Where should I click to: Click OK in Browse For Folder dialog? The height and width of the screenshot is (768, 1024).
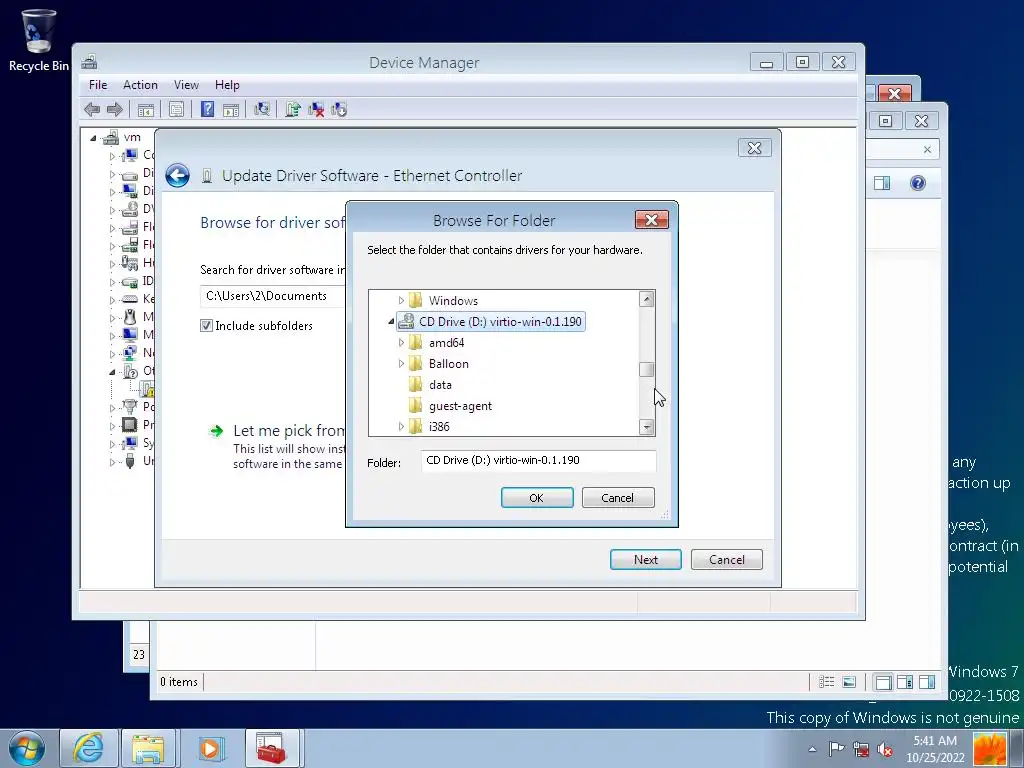[537, 498]
